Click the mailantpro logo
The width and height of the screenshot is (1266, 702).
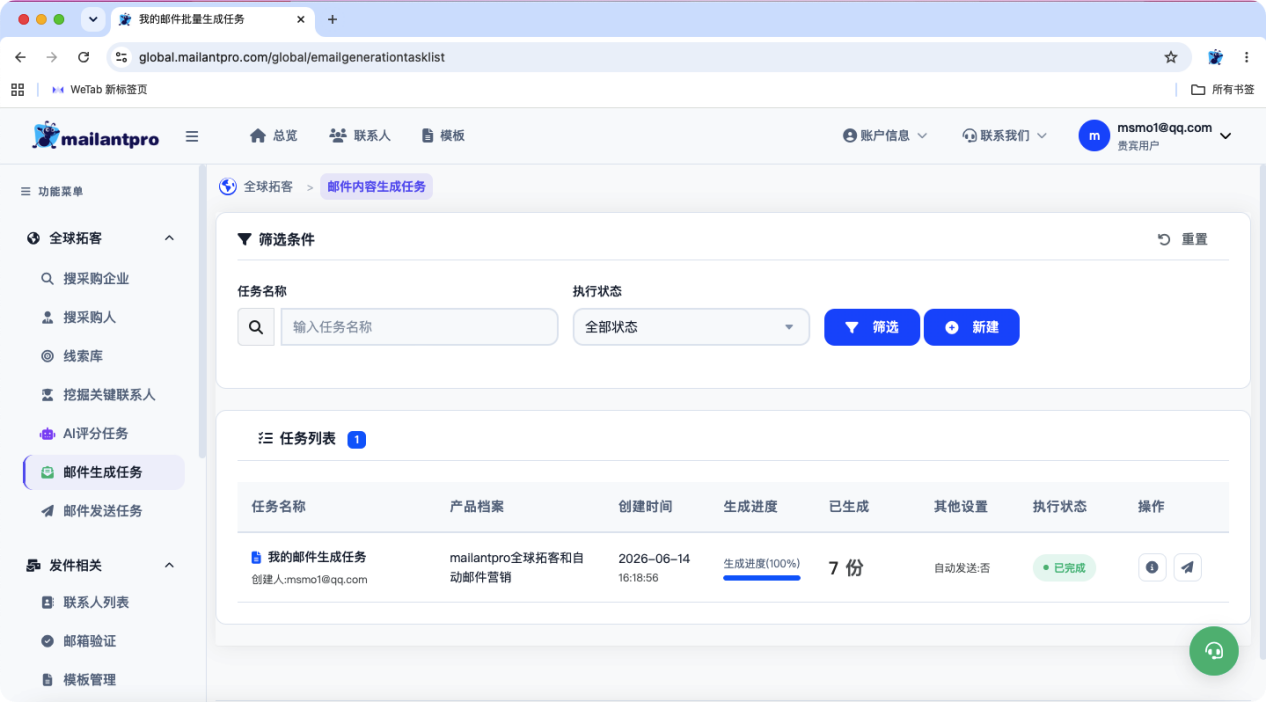pos(95,136)
